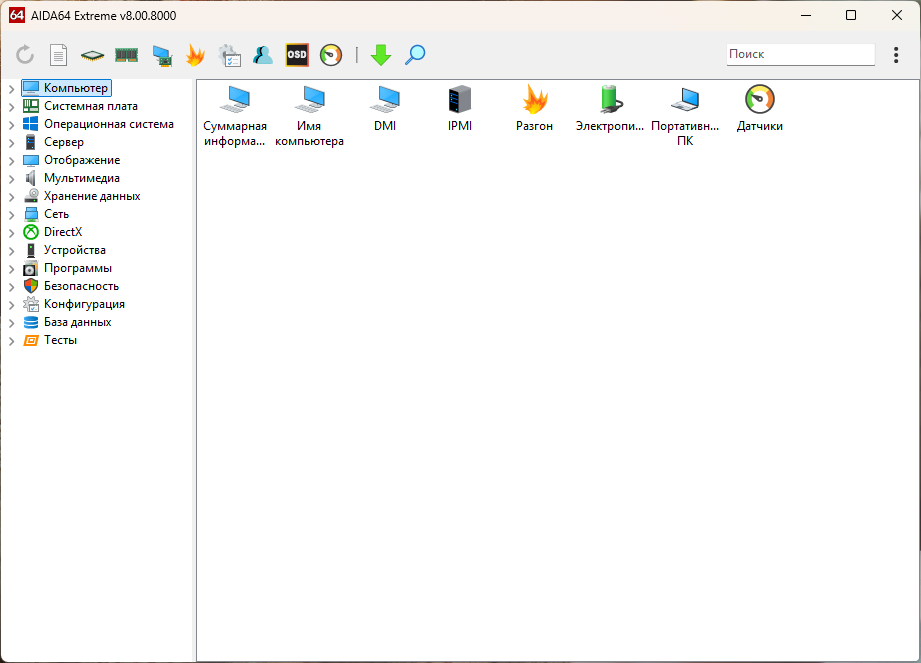This screenshot has height=663, width=921.
Task: Select База данных in the tree
Action: pyautogui.click(x=67, y=322)
